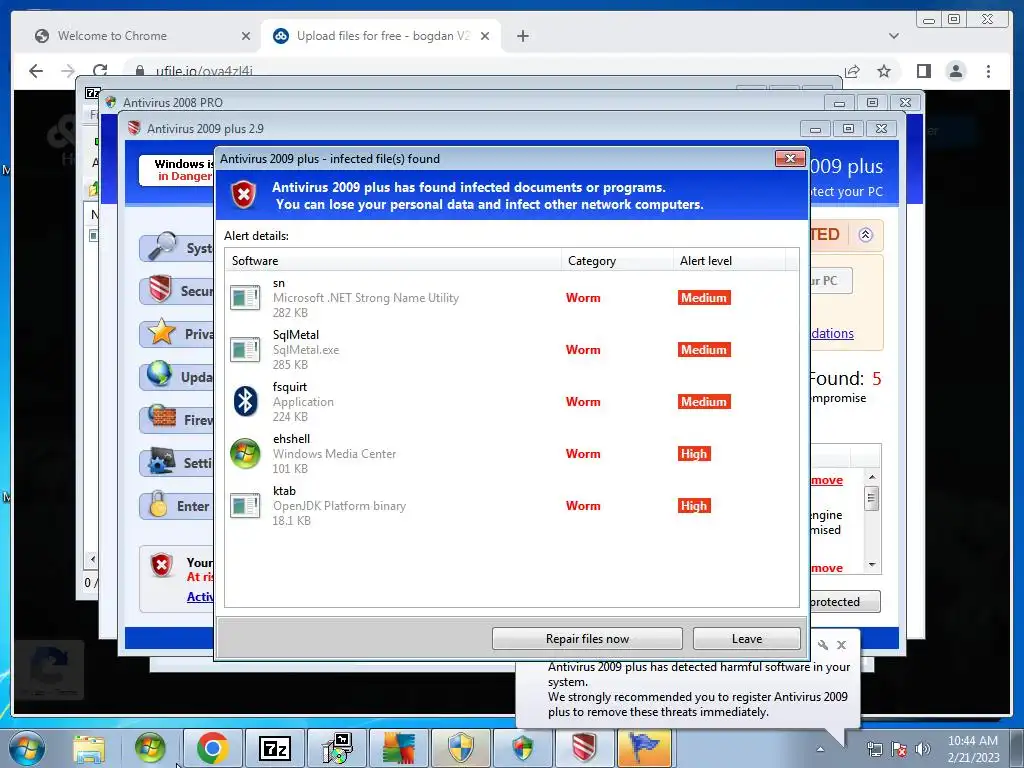Select the ktab OpenJDK binary icon
The width and height of the screenshot is (1024, 768).
click(x=246, y=505)
